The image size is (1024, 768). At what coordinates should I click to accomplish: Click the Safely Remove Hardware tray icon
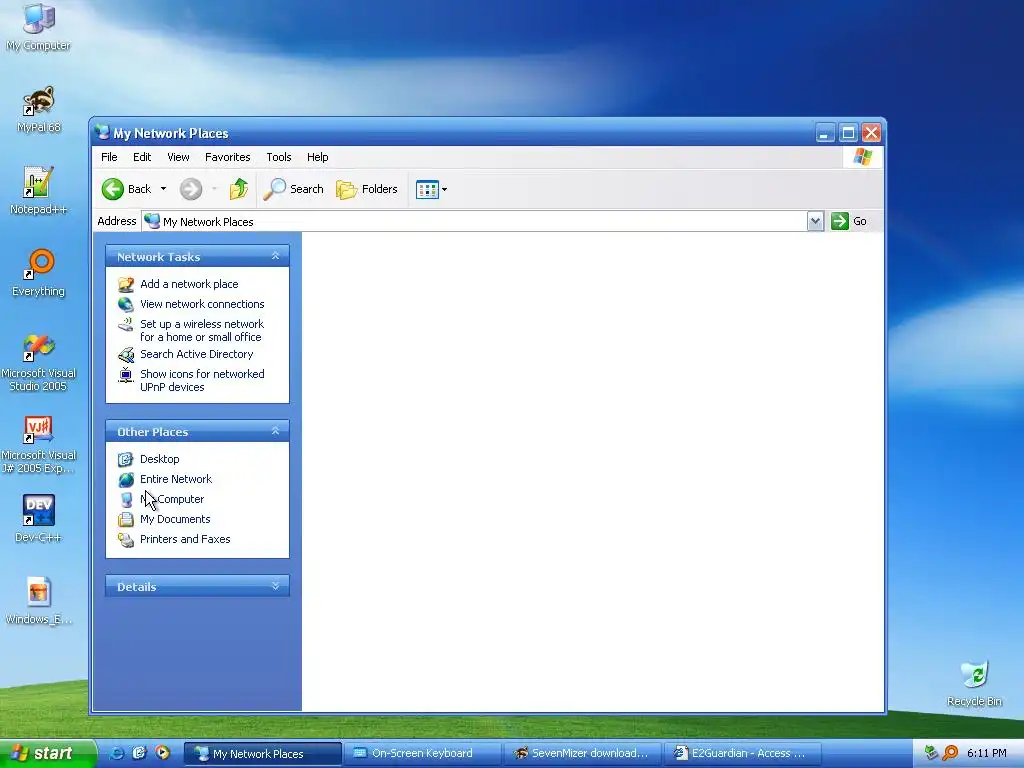(931, 754)
